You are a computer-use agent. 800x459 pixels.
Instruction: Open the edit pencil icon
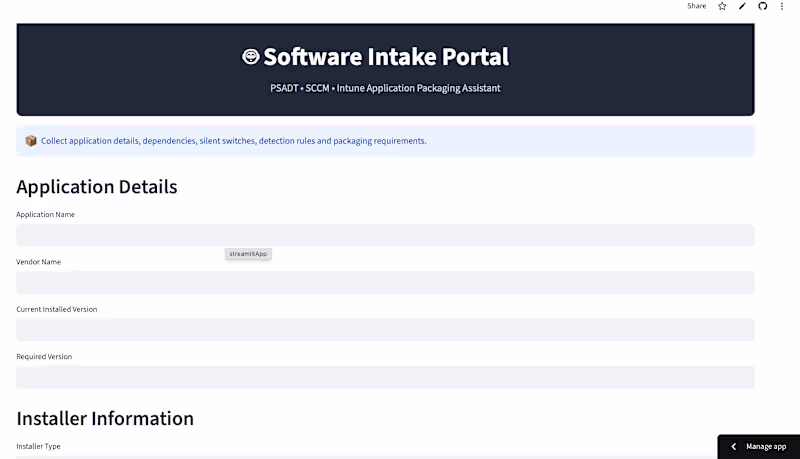click(742, 6)
